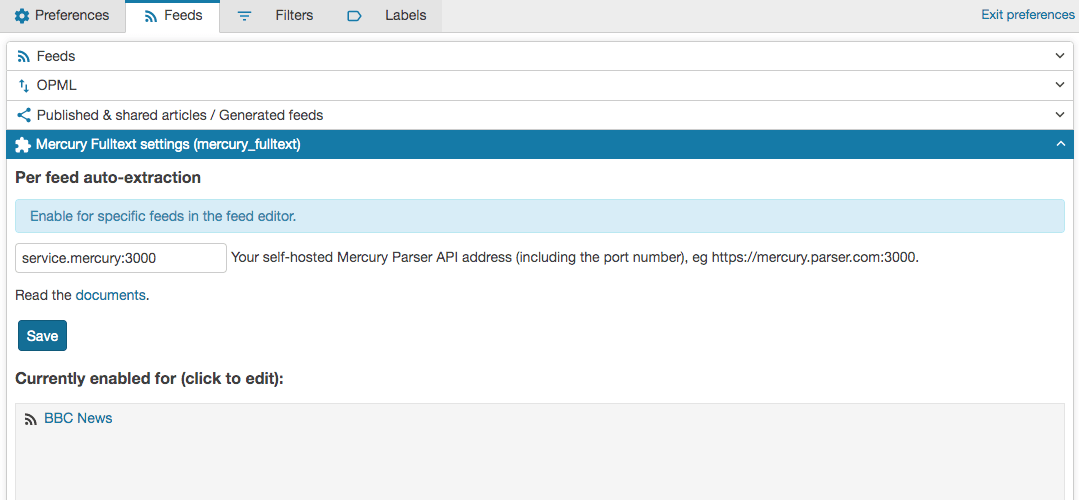
Task: Expand the OPML panel chevron
Action: pyautogui.click(x=1060, y=85)
